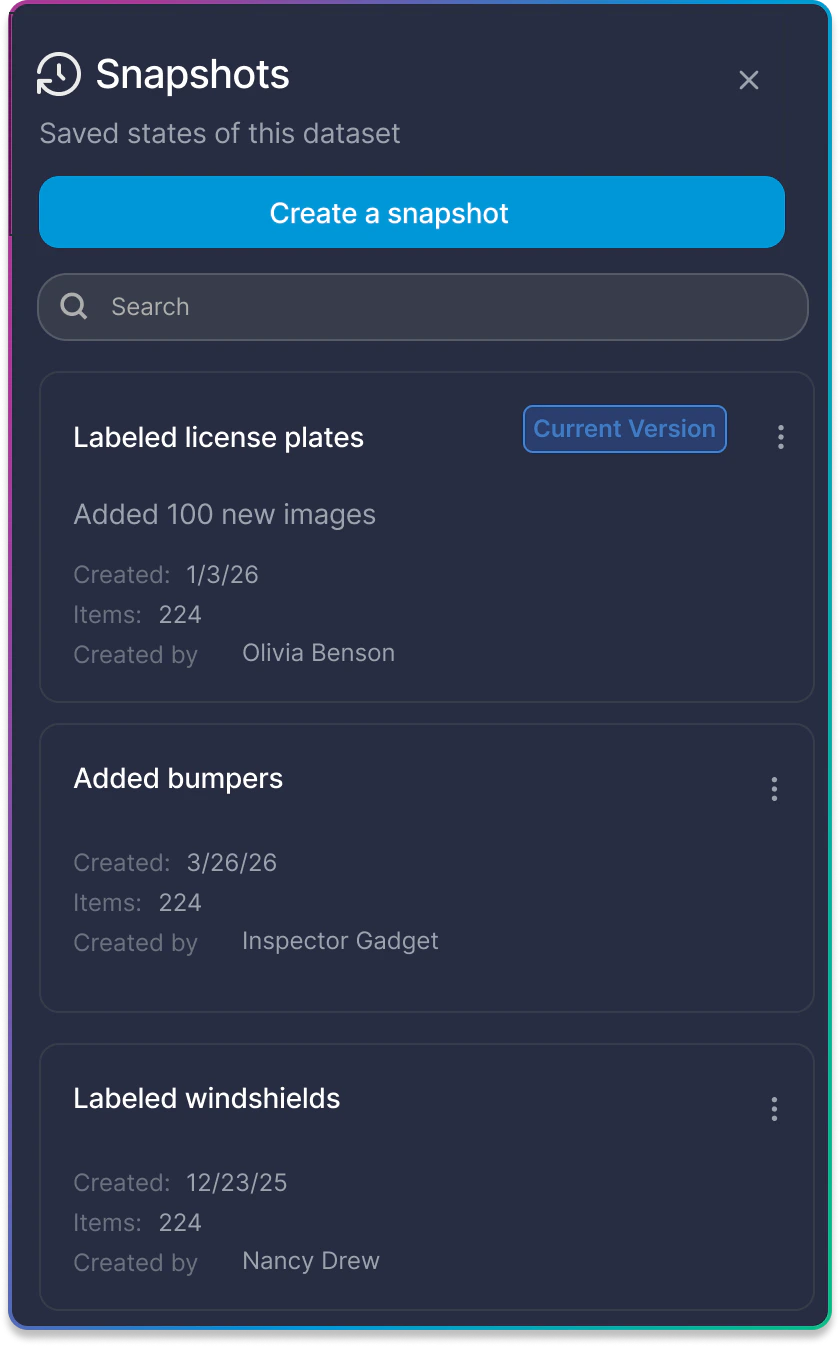The image size is (840, 1346).
Task: Open the kebab menu for Labeled windshields
Action: point(774,1109)
